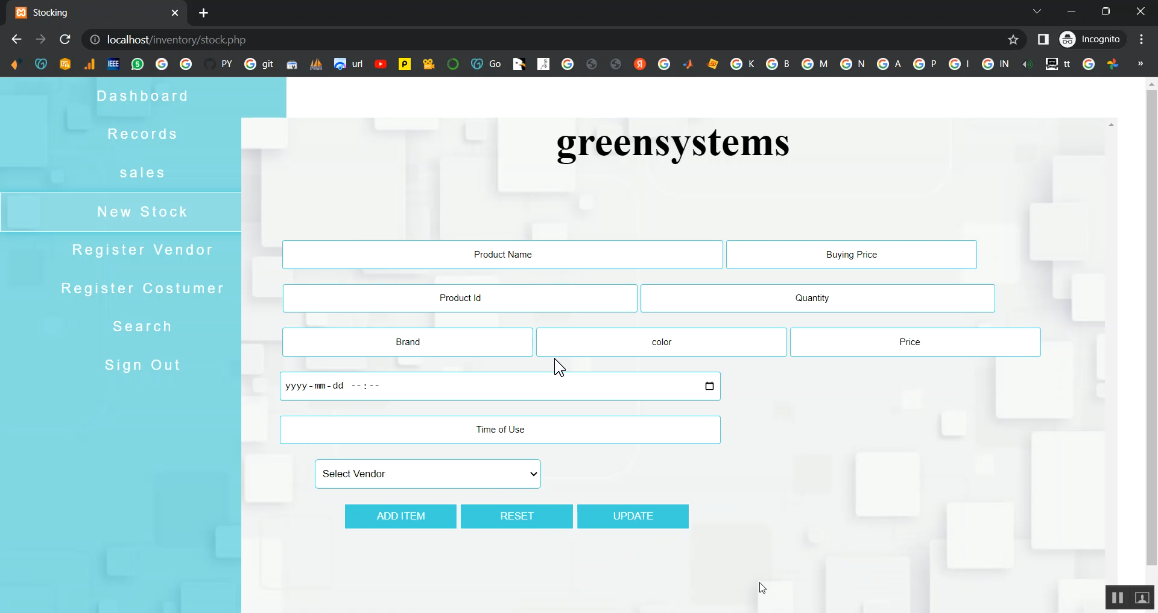Click the Product Name input field
Viewport: 1158px width, 613px height.
coord(502,255)
